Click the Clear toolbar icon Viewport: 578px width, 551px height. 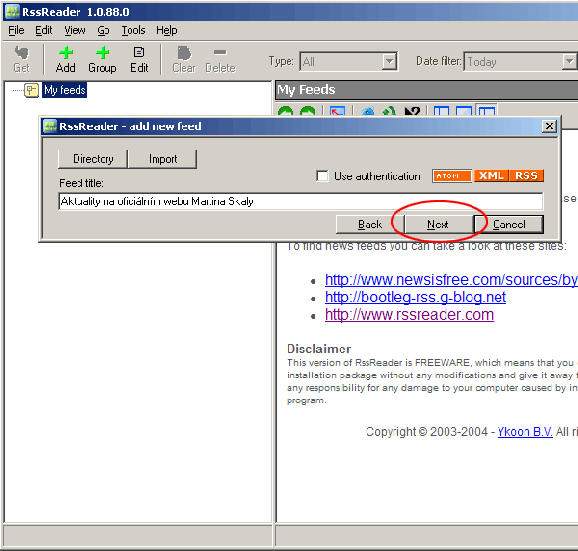coord(184,53)
